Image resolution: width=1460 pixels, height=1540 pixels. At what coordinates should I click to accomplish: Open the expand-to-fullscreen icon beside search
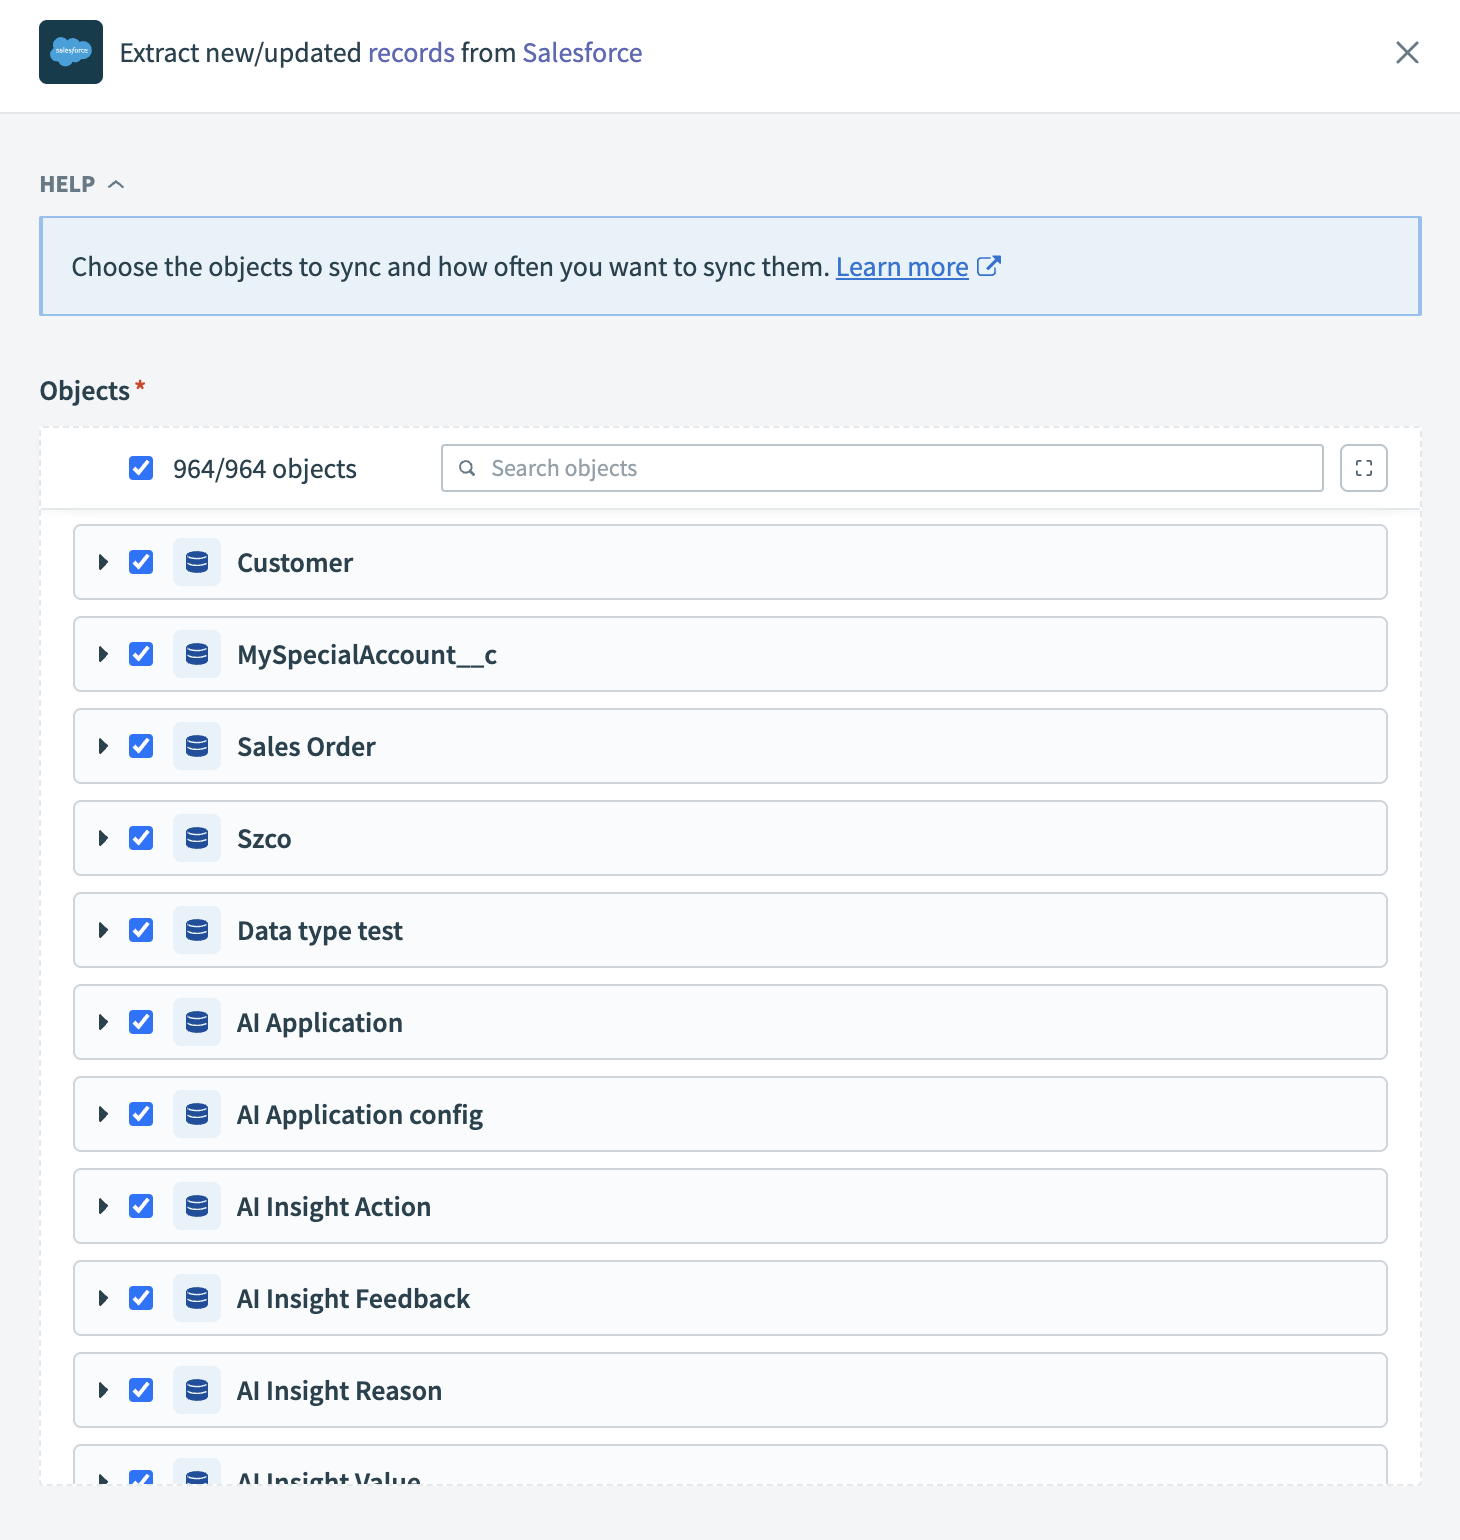point(1363,467)
